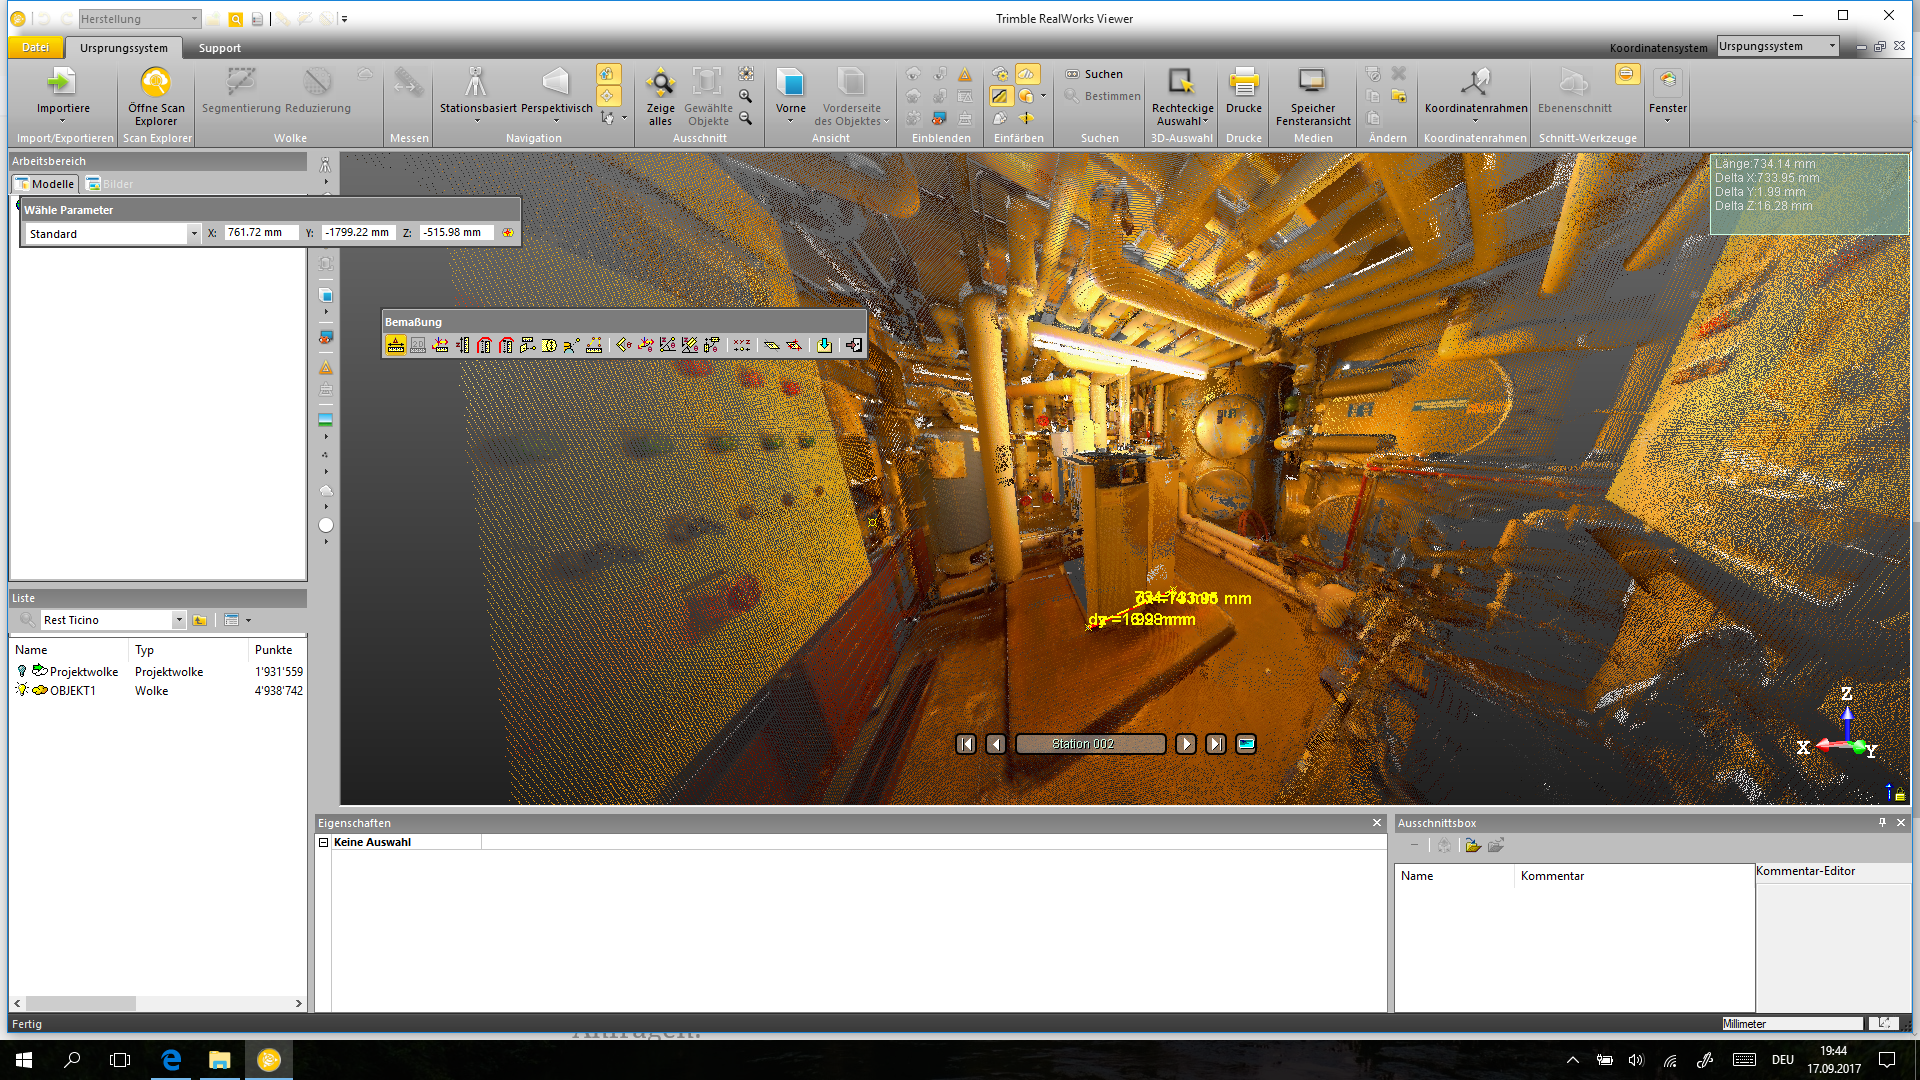1920x1080 pixels.
Task: Toggle visibility bulb of Projektwolke
Action: pos(22,672)
